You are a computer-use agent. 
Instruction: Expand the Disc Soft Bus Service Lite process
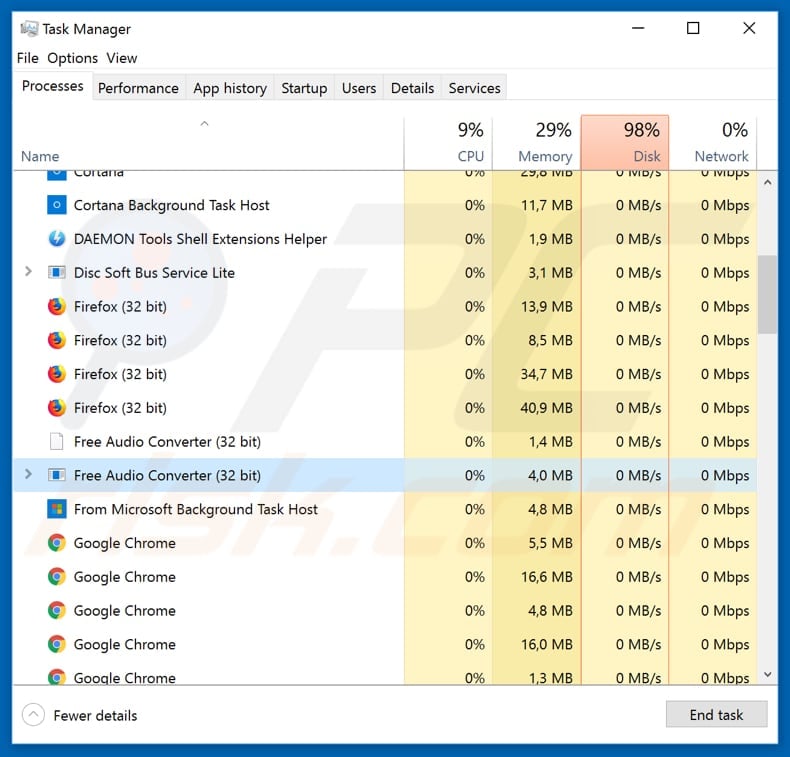(28, 272)
